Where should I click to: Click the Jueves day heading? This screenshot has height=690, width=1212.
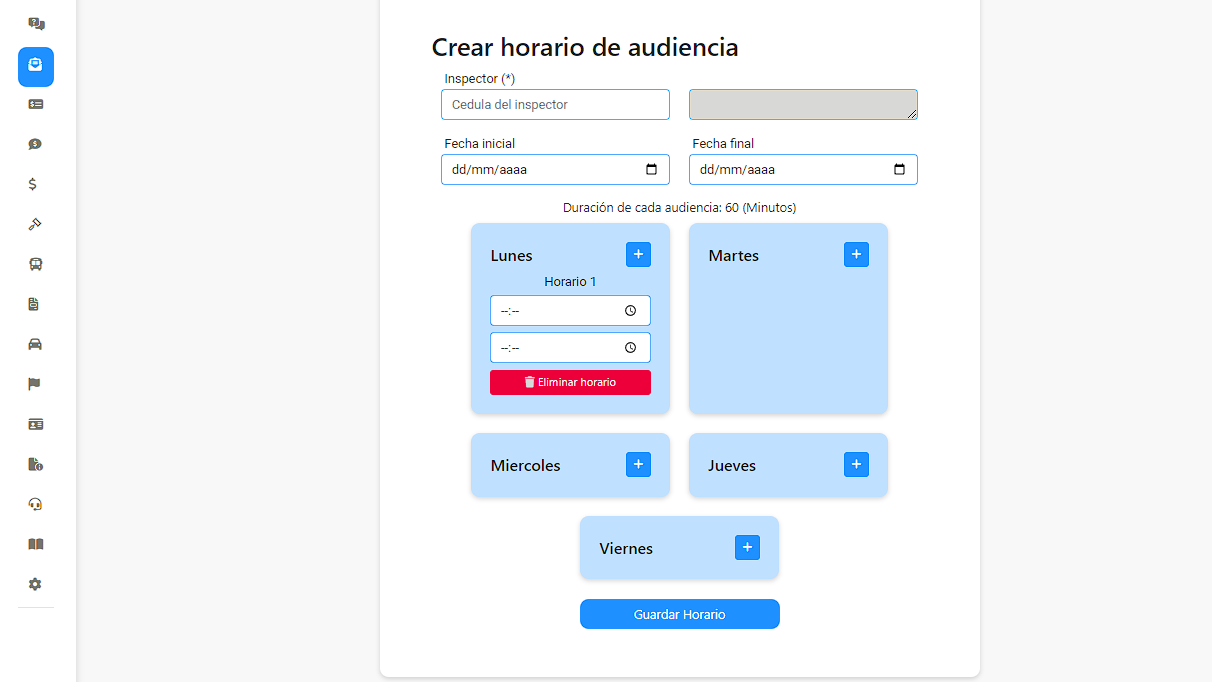coord(732,466)
